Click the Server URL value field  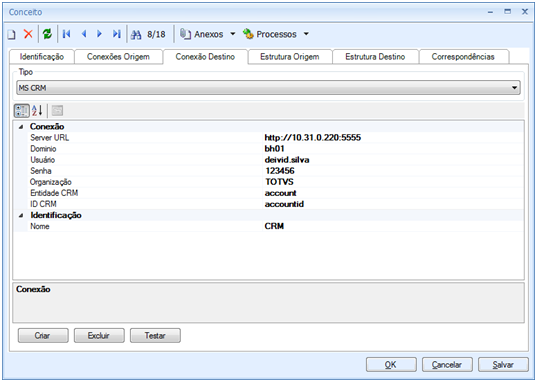[393, 138]
